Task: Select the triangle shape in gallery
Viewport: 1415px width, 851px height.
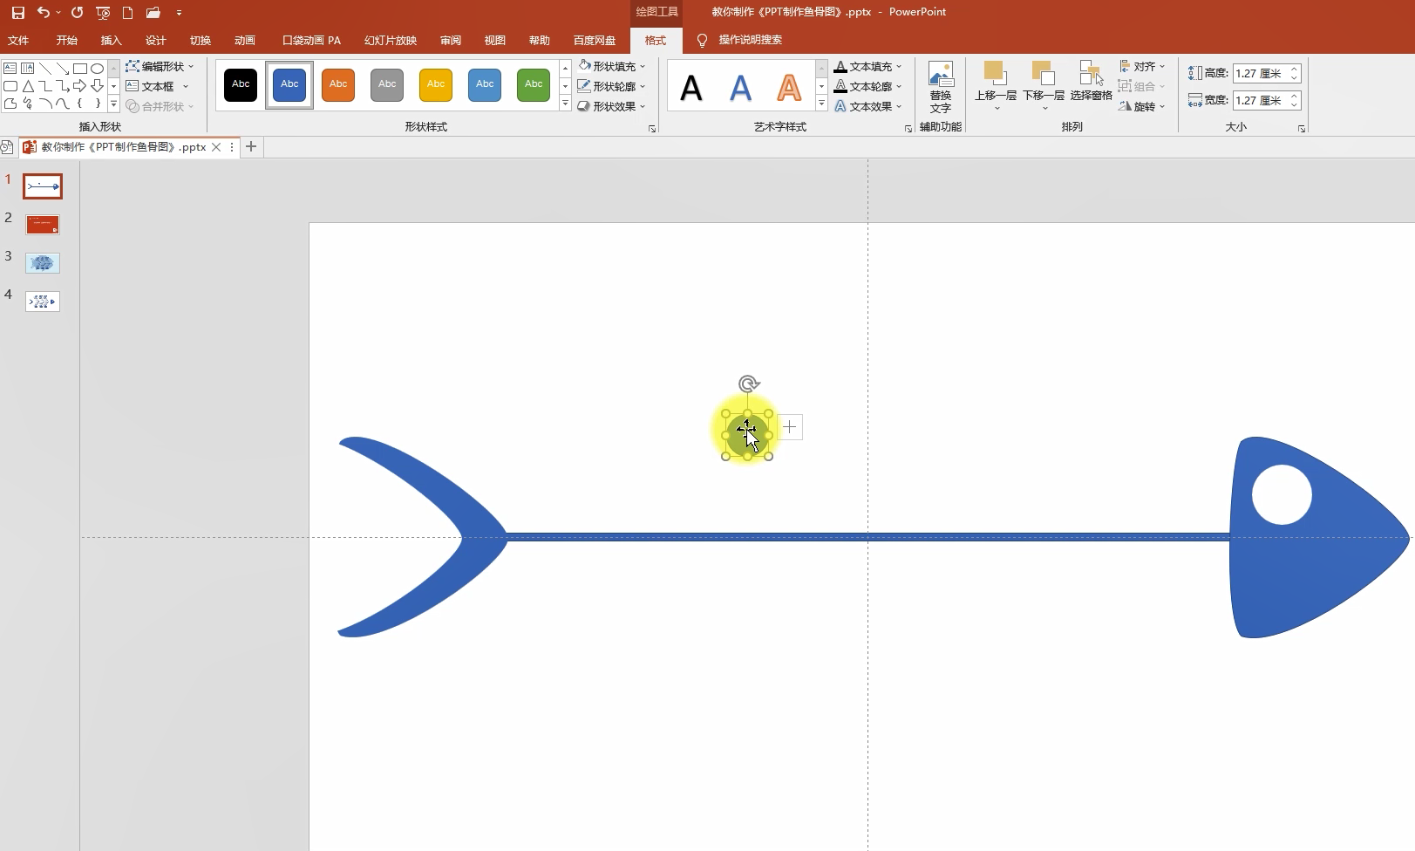Action: coord(28,87)
